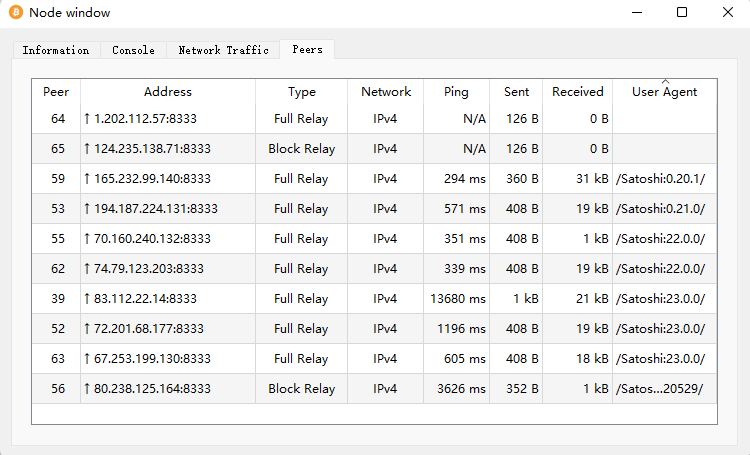Image resolution: width=750 pixels, height=455 pixels.
Task: Click the 352 B sent value
Action: [522, 389]
